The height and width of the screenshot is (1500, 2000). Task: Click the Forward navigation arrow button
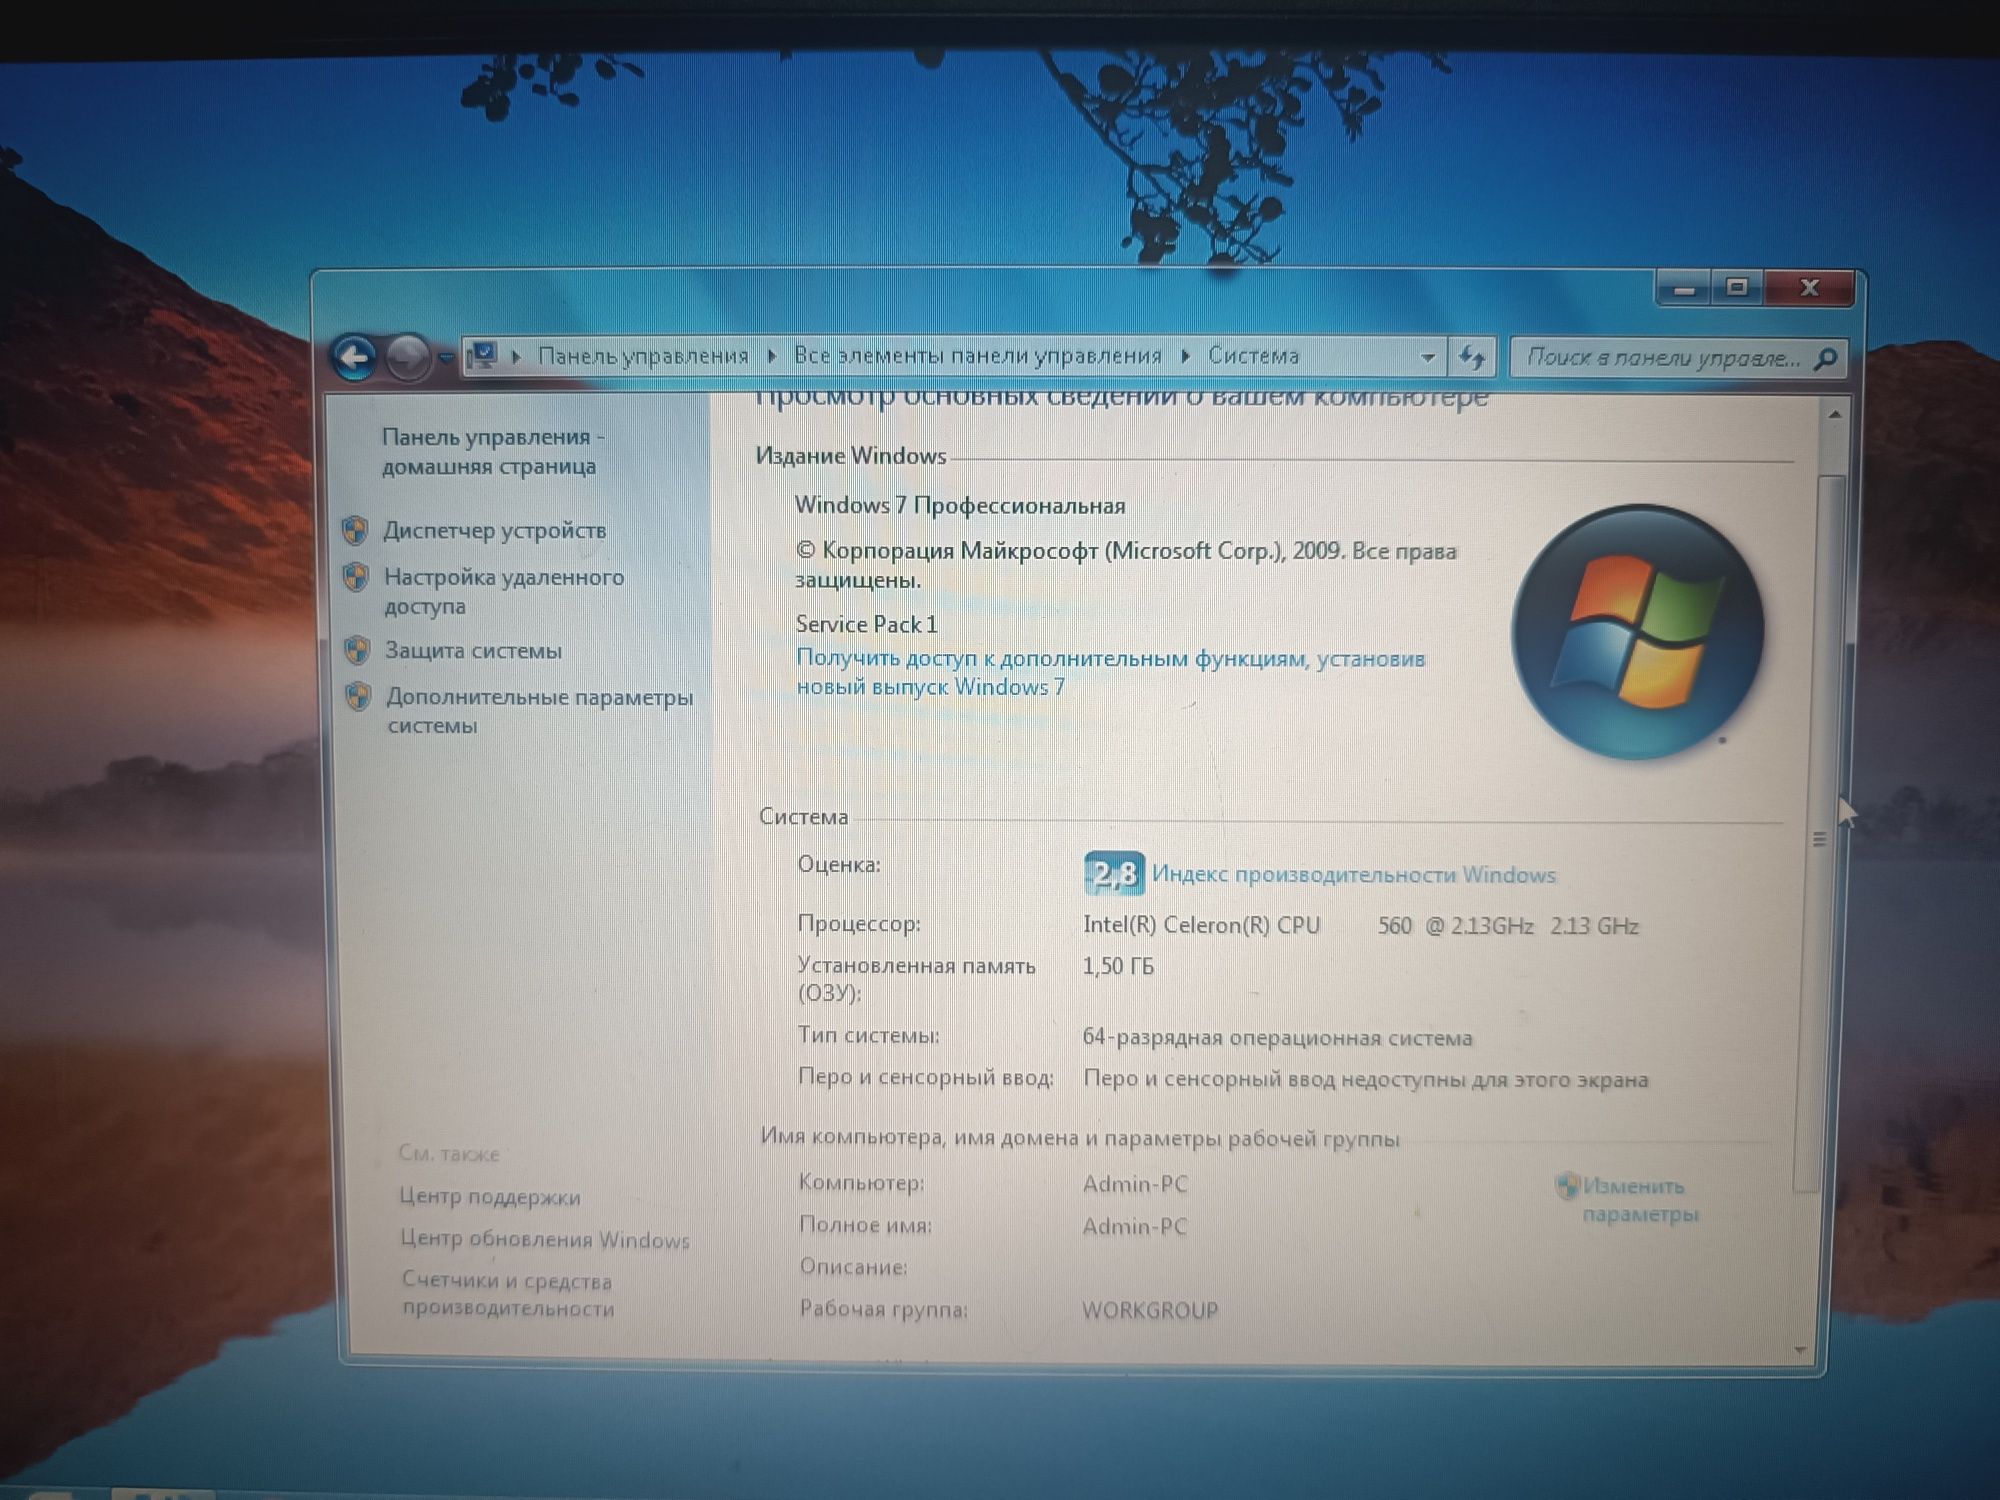point(408,357)
